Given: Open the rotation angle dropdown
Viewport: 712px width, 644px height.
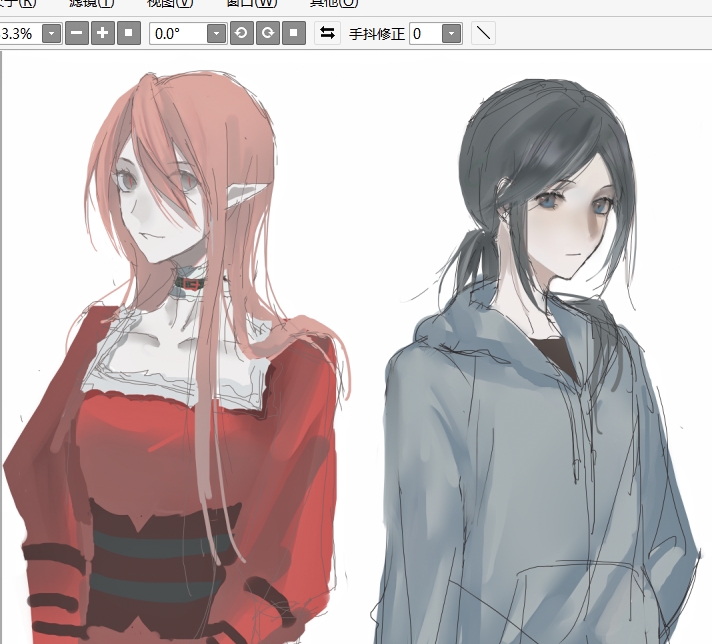Looking at the screenshot, I should click(x=216, y=34).
